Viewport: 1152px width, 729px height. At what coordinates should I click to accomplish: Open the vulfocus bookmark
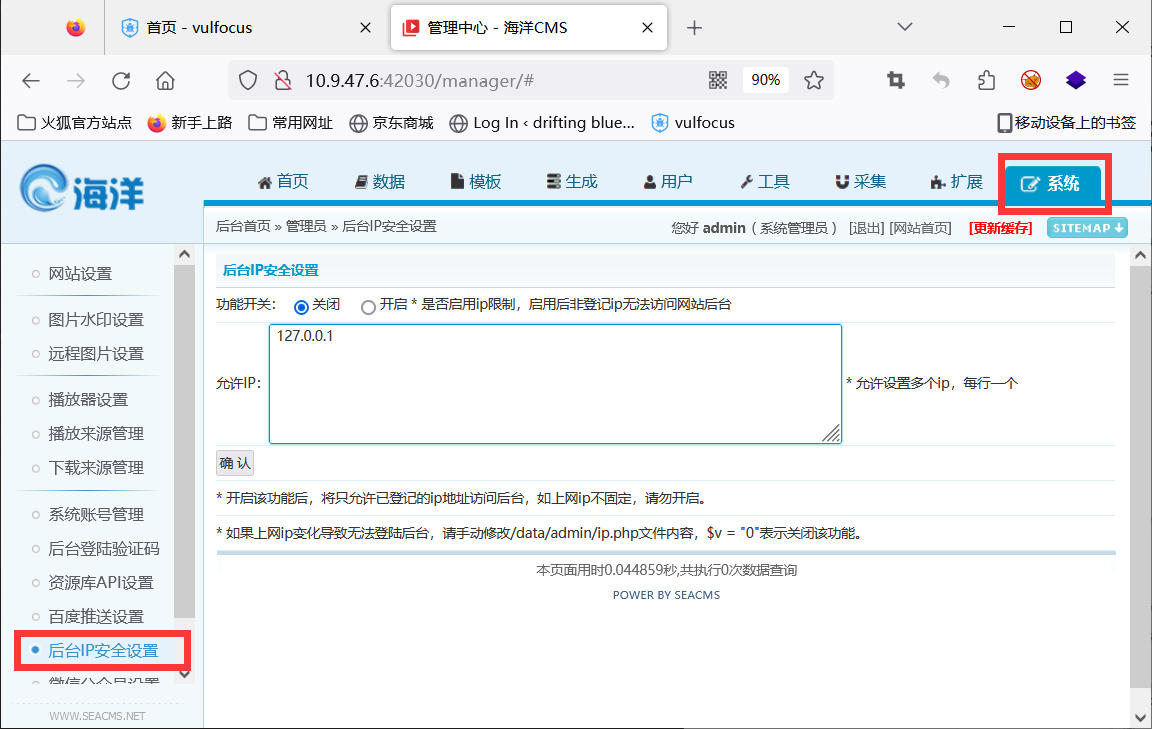point(693,123)
